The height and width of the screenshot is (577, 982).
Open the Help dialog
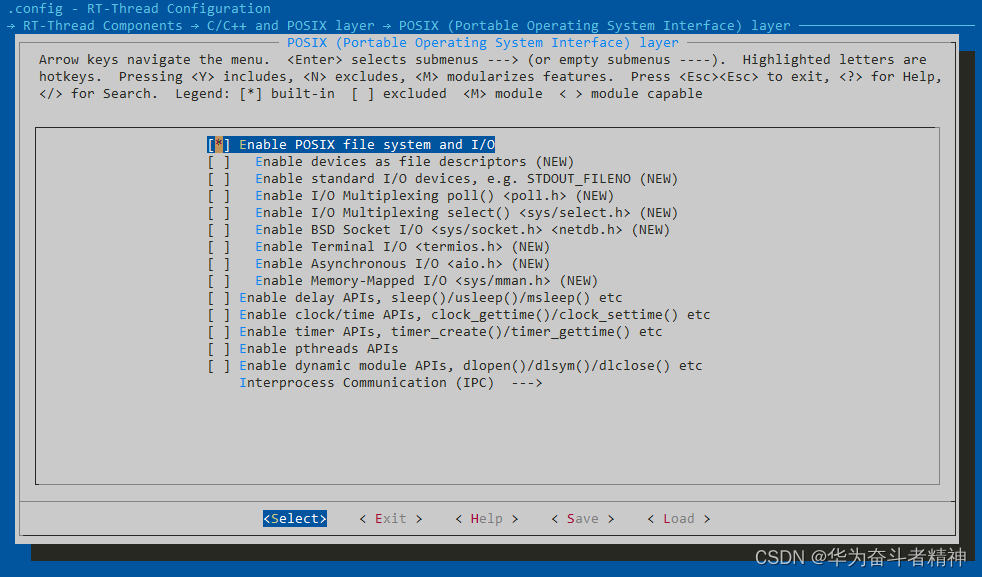click(x=486, y=518)
